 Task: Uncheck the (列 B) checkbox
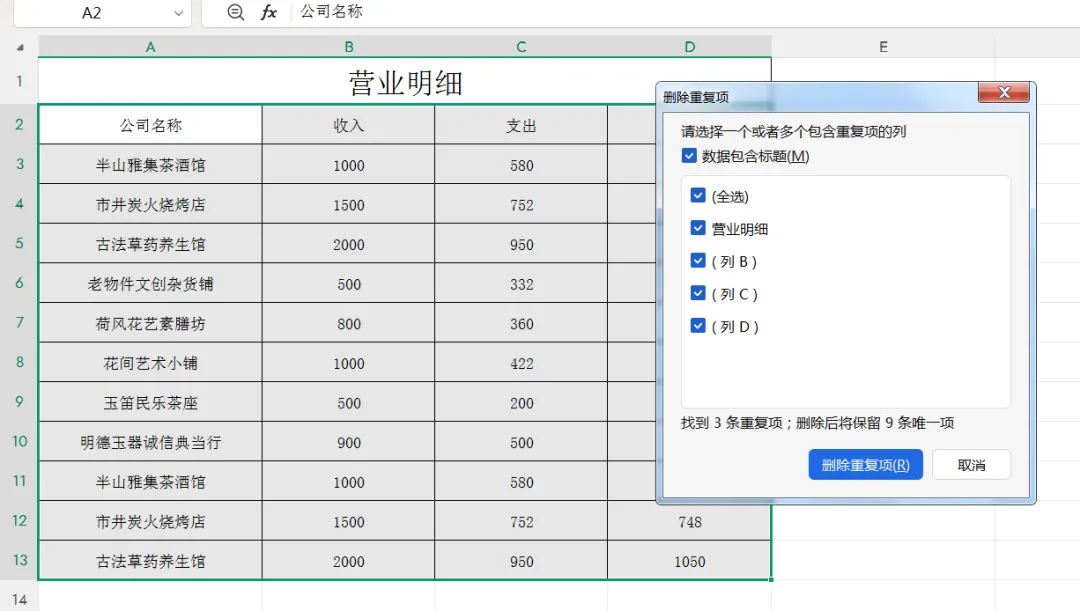click(x=698, y=261)
